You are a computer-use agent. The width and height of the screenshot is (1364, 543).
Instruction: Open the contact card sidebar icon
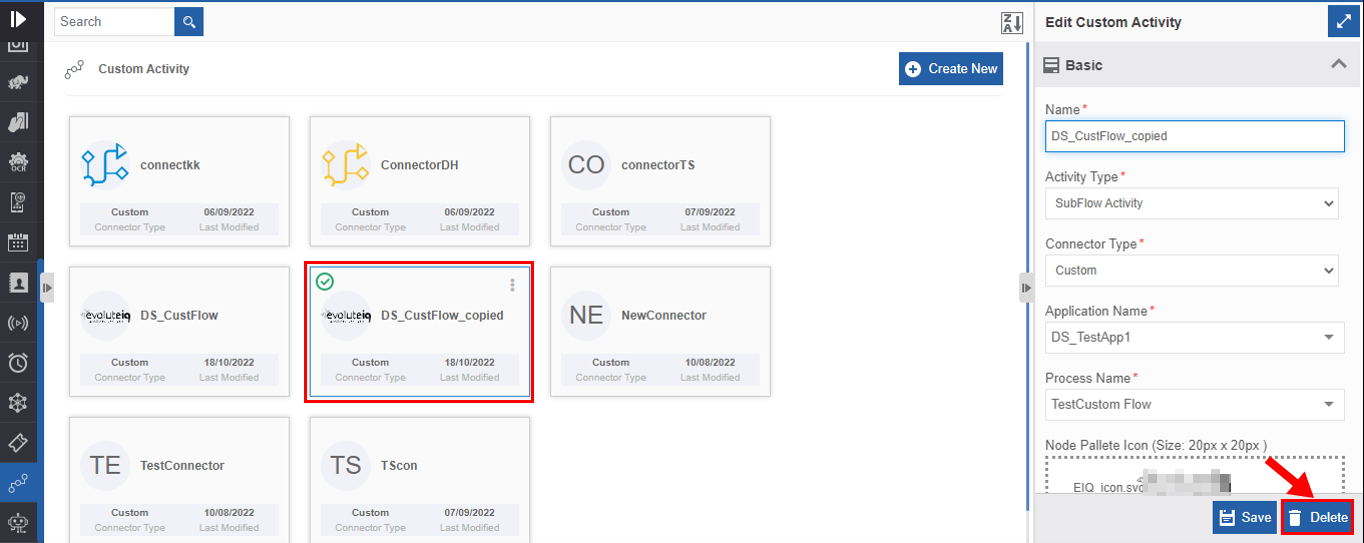[x=18, y=282]
